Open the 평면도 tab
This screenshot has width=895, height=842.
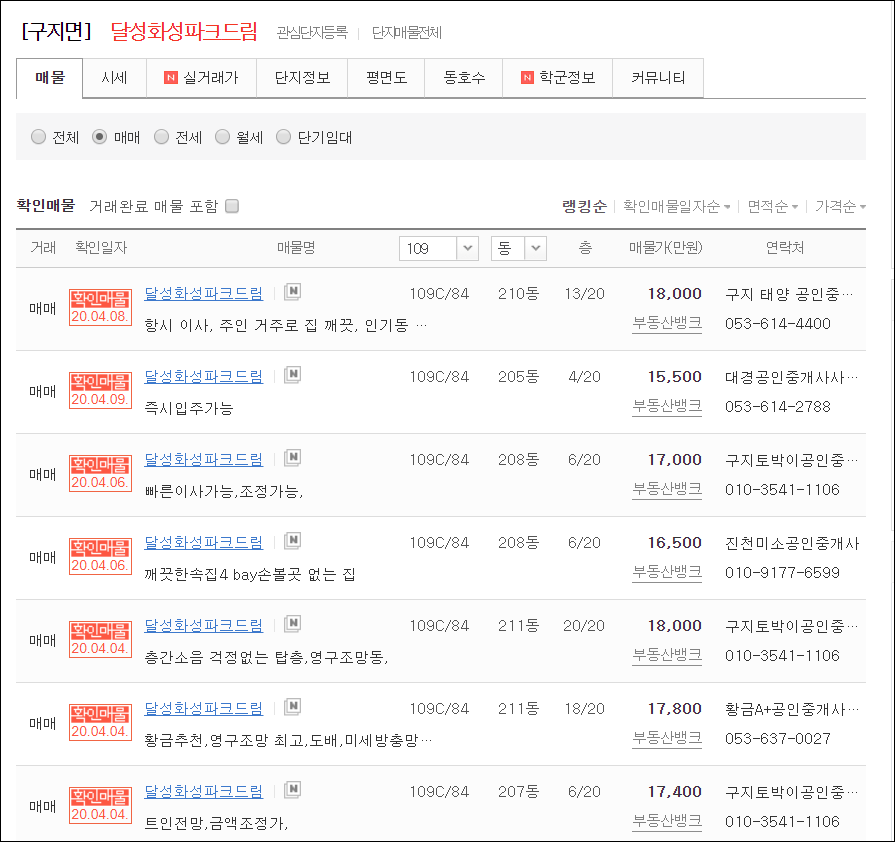click(x=386, y=78)
